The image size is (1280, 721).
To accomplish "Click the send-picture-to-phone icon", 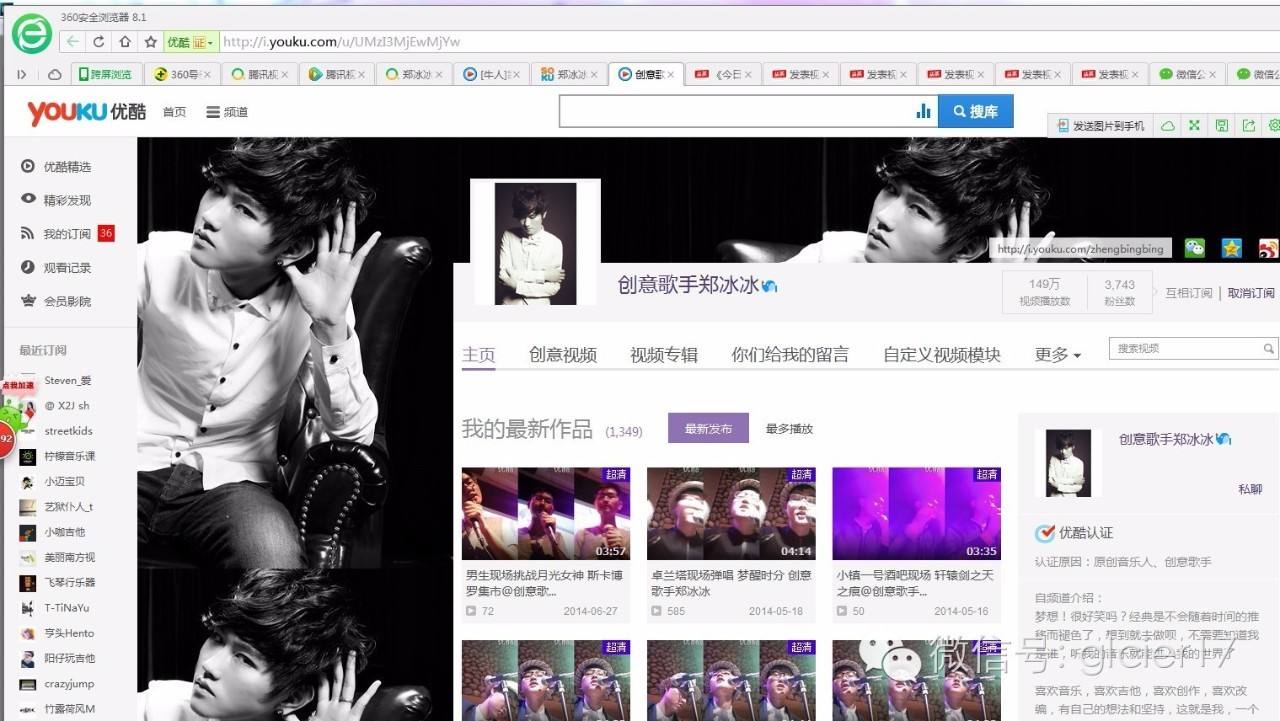I will coord(1100,125).
